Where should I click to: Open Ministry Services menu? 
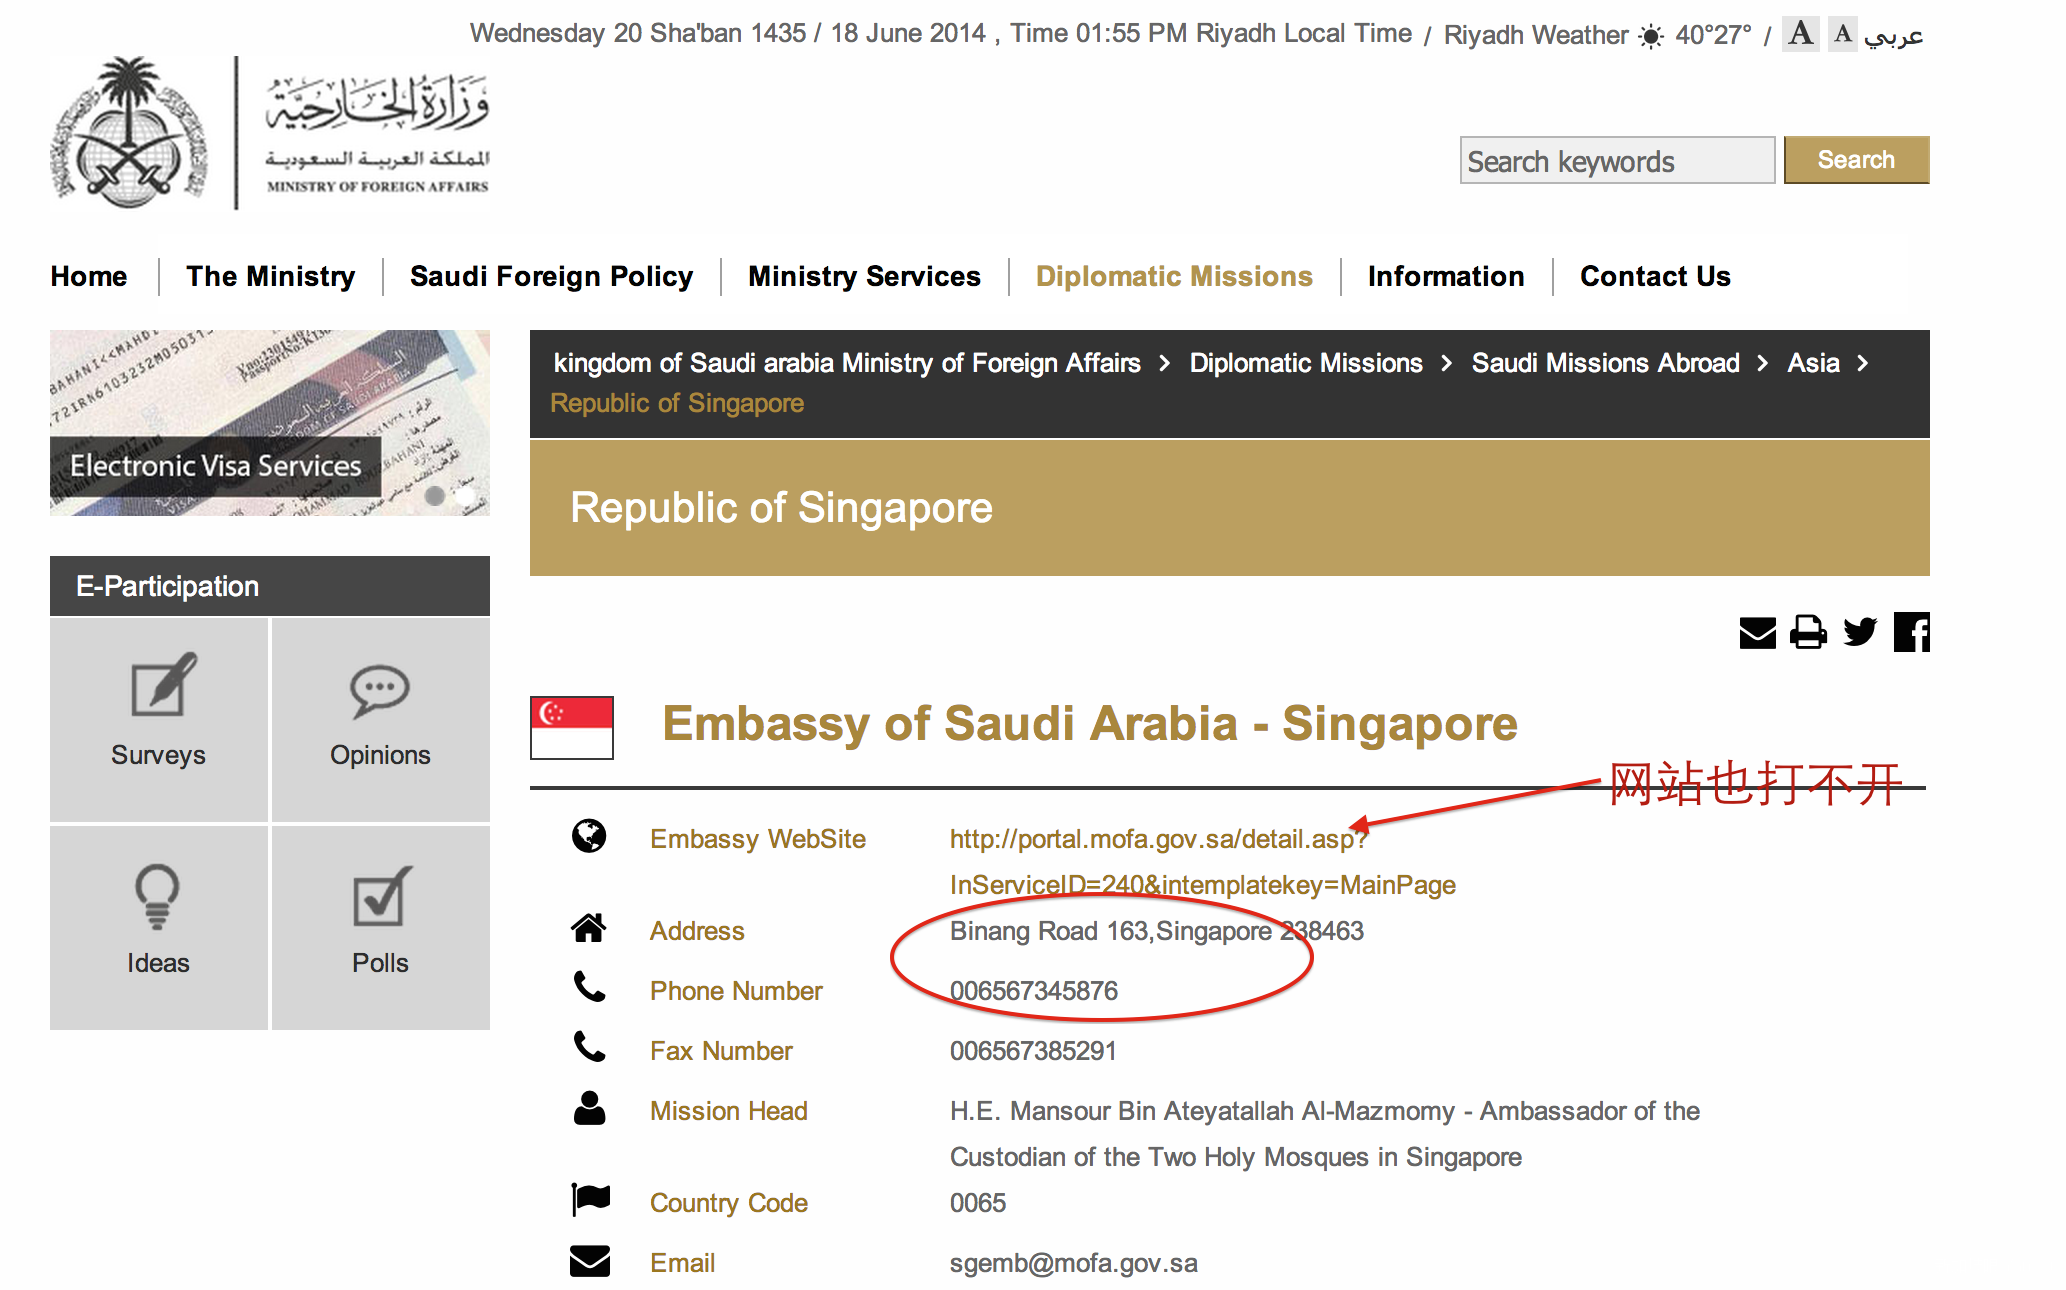[864, 277]
